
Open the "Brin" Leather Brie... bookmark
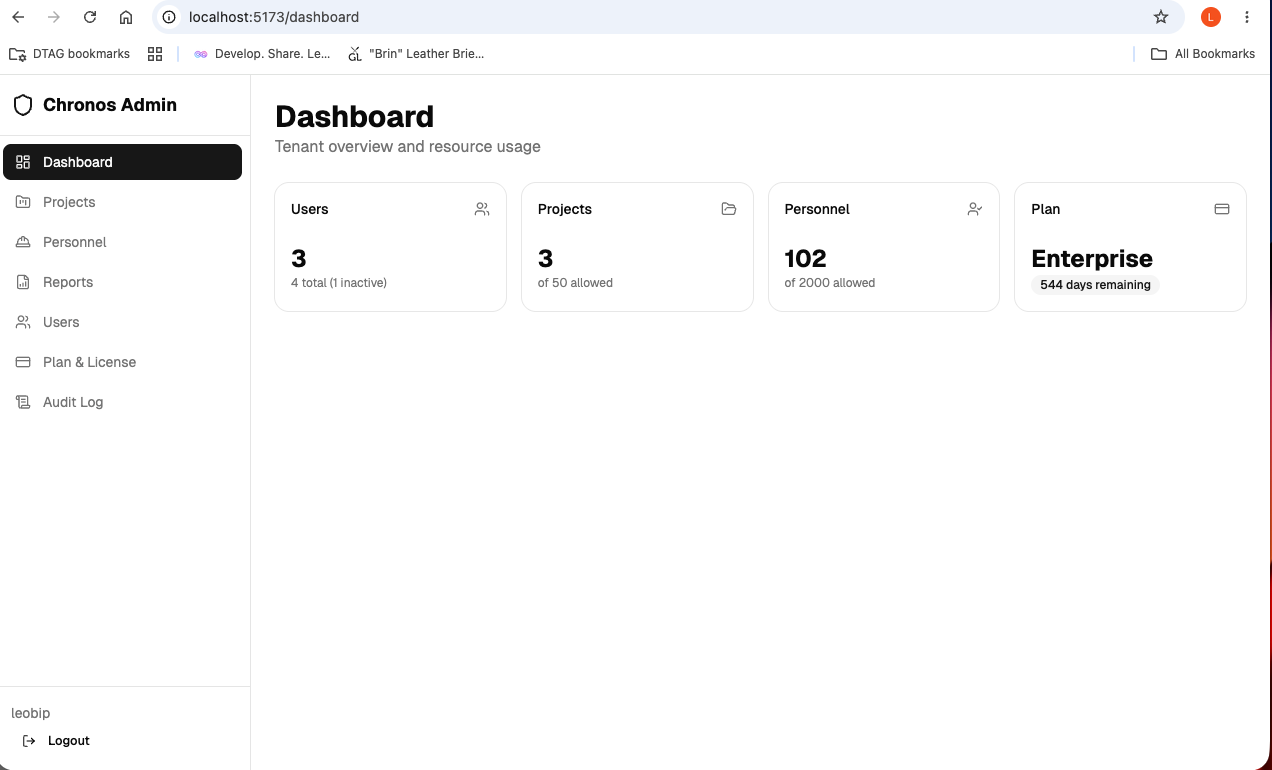coord(416,54)
